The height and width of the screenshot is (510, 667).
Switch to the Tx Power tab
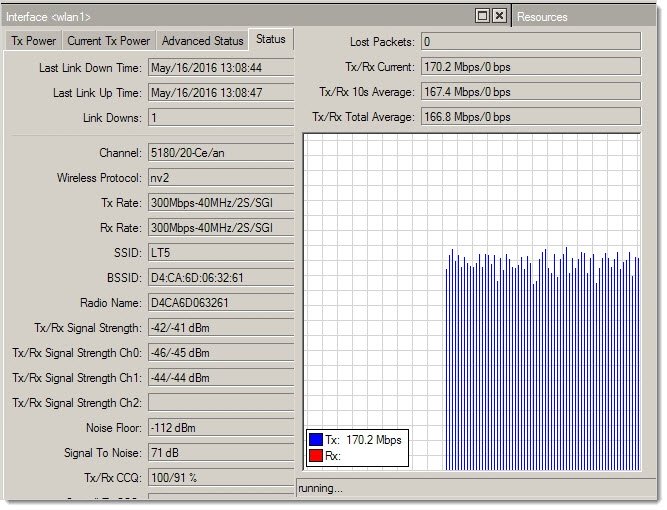point(33,41)
